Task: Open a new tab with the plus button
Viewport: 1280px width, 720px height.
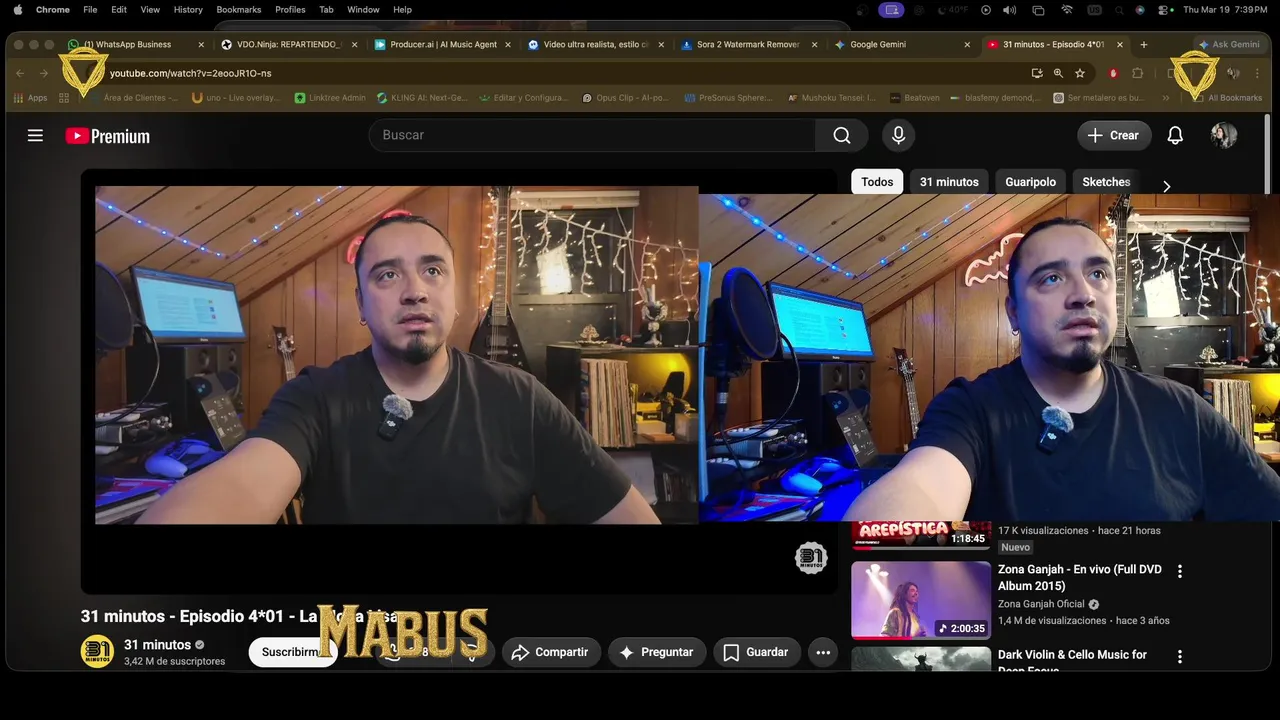Action: click(x=1144, y=44)
